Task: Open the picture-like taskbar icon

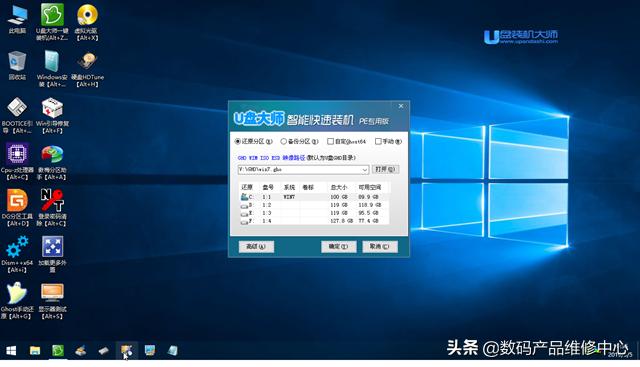Action: (x=150, y=351)
